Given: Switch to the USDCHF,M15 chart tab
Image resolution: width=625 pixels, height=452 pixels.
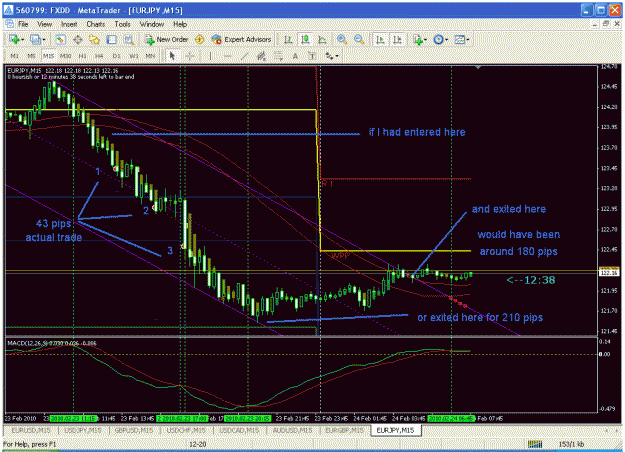Looking at the screenshot, I should point(186,430).
